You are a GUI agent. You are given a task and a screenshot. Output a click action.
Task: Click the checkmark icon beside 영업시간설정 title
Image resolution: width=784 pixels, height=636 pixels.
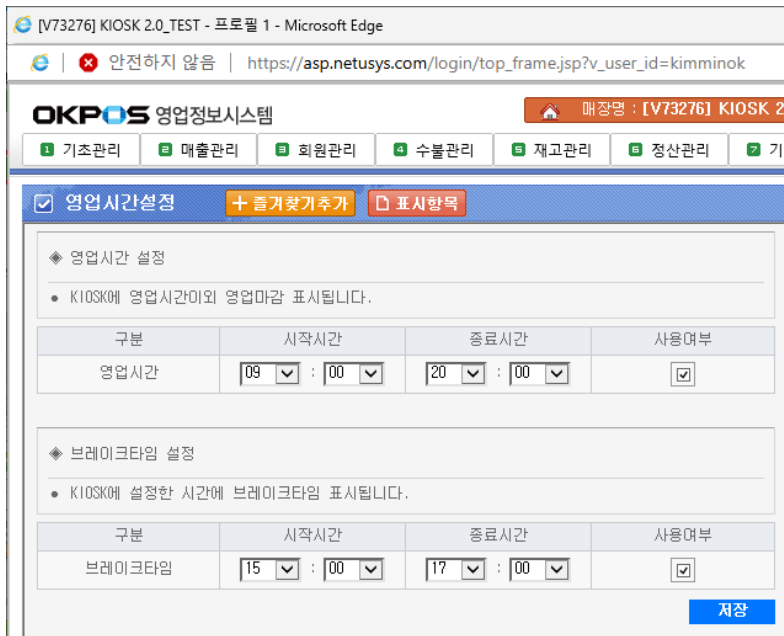coord(43,204)
